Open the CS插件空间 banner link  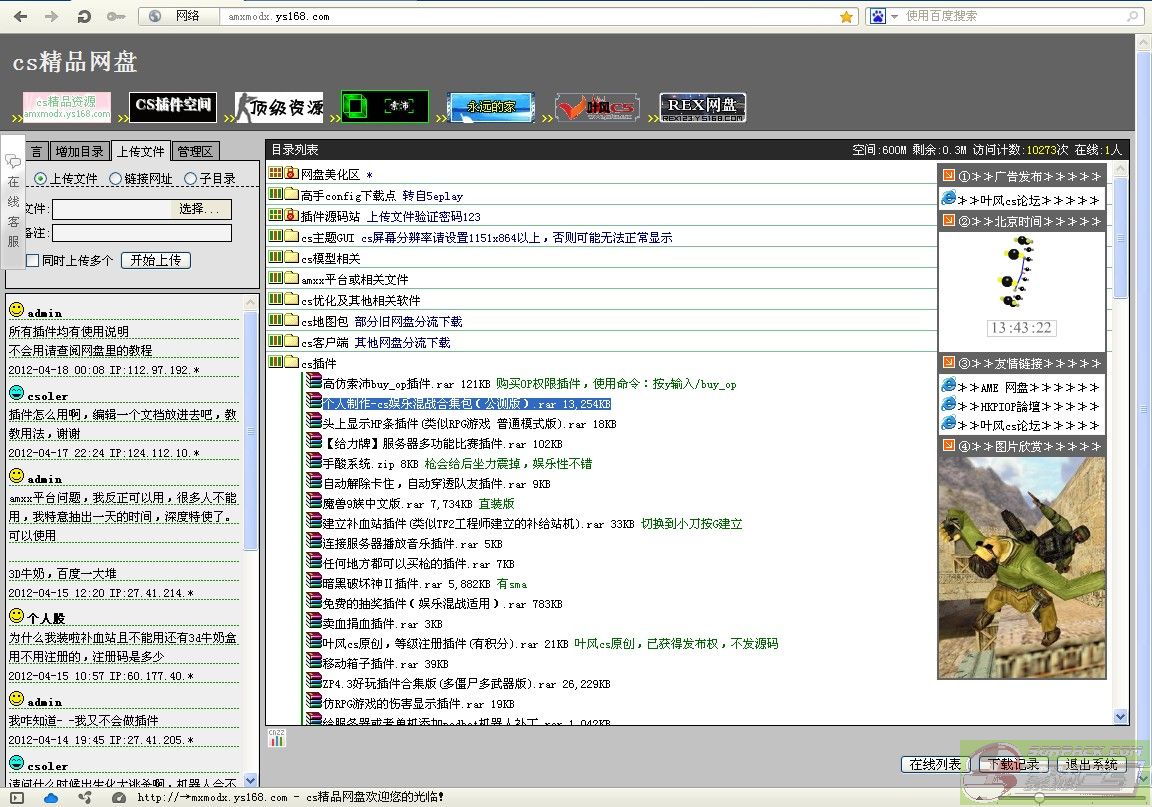pyautogui.click(x=174, y=107)
